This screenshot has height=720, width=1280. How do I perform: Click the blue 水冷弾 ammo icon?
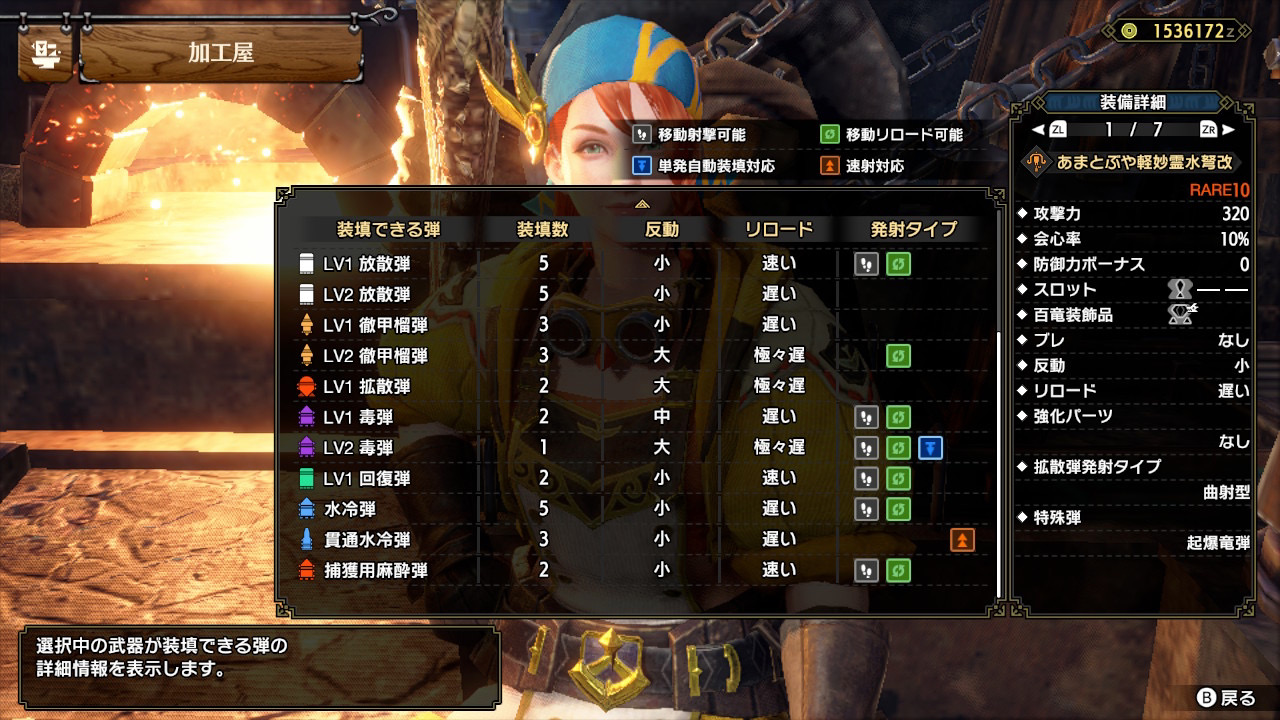pos(307,509)
